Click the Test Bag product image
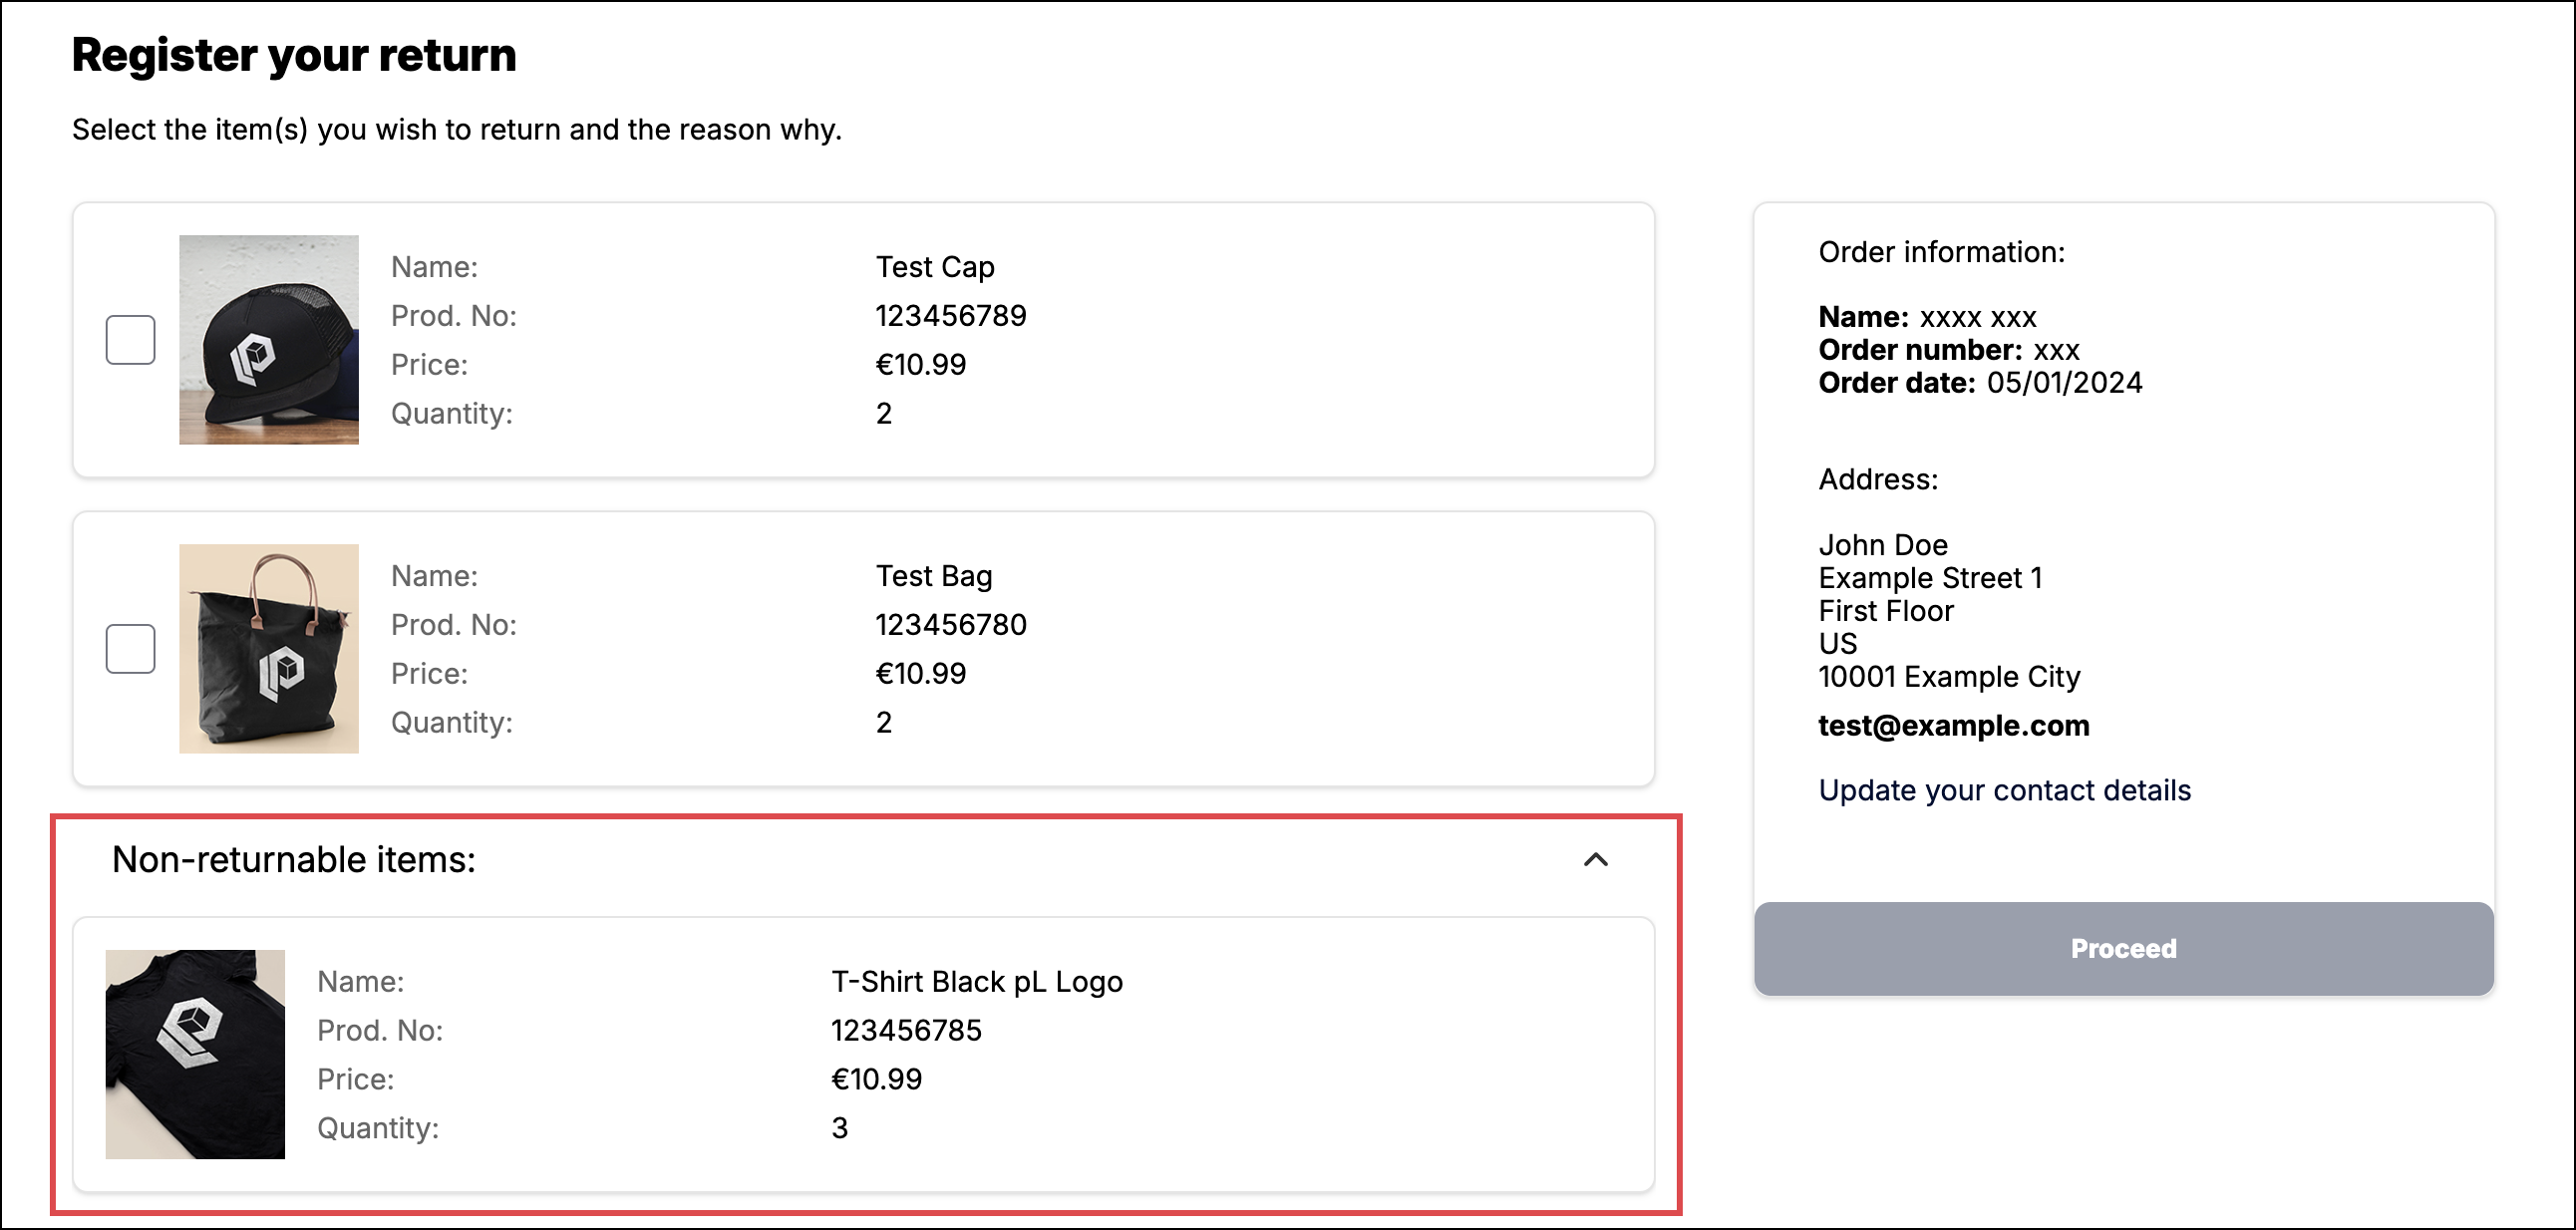Image resolution: width=2576 pixels, height=1230 pixels. 269,649
